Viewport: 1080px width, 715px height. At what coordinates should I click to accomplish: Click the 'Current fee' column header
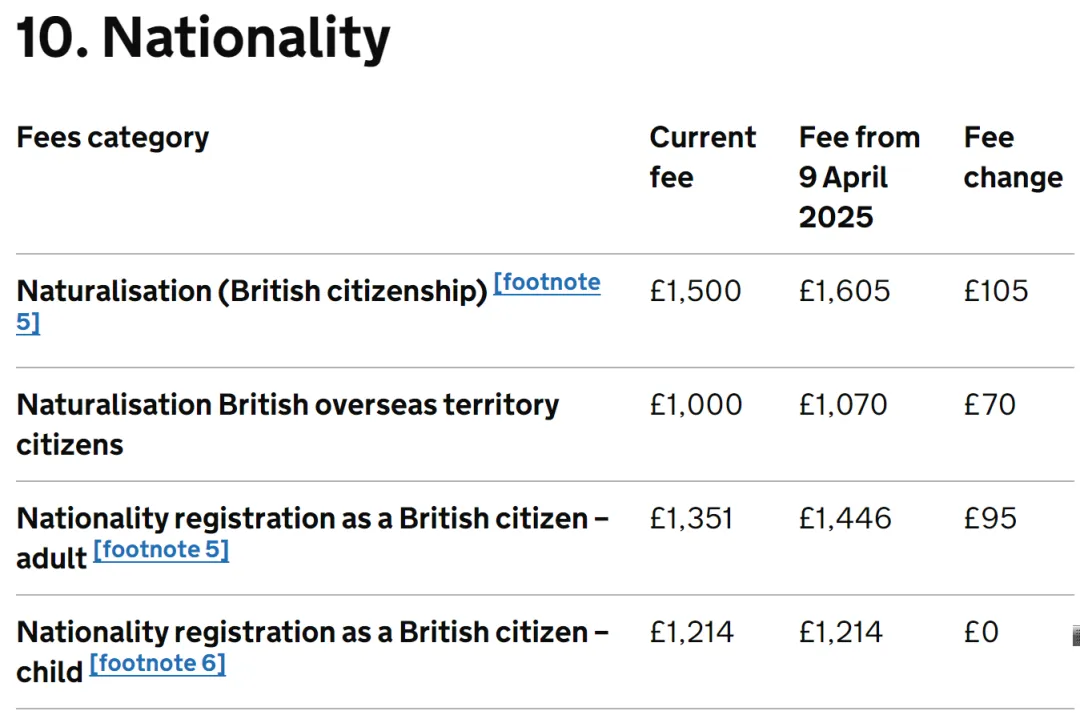(x=702, y=157)
